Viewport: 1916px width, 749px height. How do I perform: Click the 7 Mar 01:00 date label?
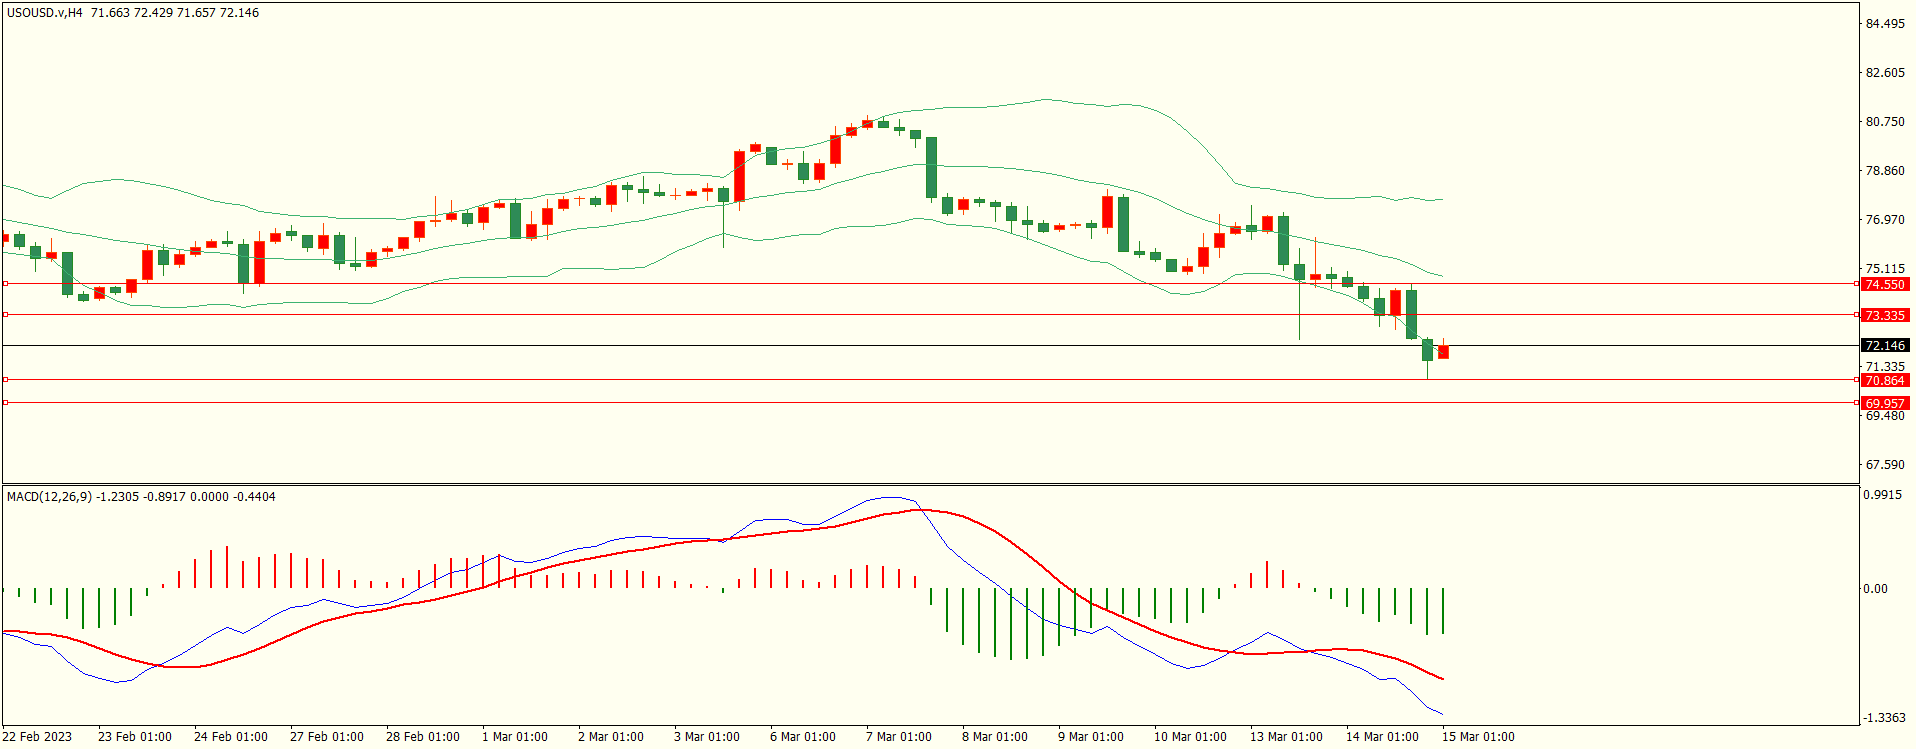coord(898,737)
